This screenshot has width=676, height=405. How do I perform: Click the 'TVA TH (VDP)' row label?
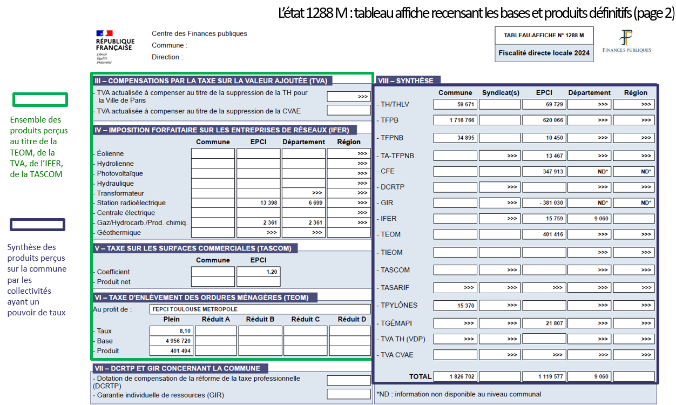[403, 339]
